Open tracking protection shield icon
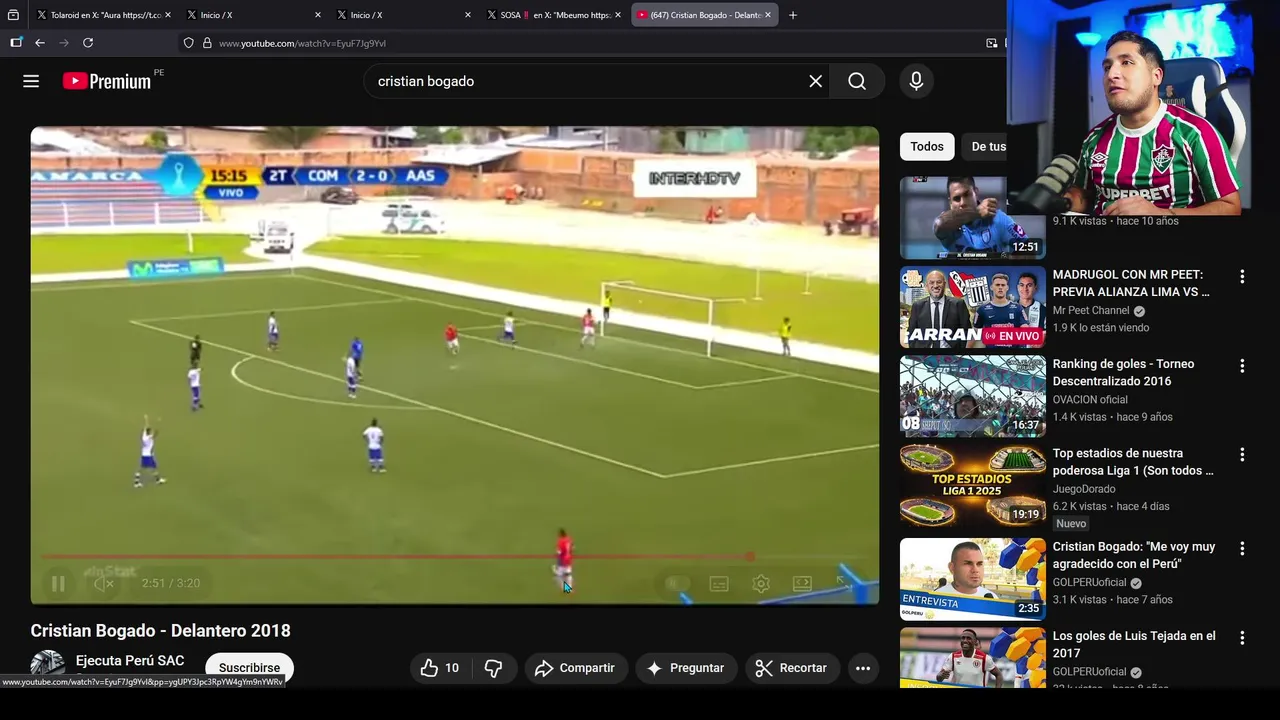This screenshot has height=720, width=1280. (188, 43)
